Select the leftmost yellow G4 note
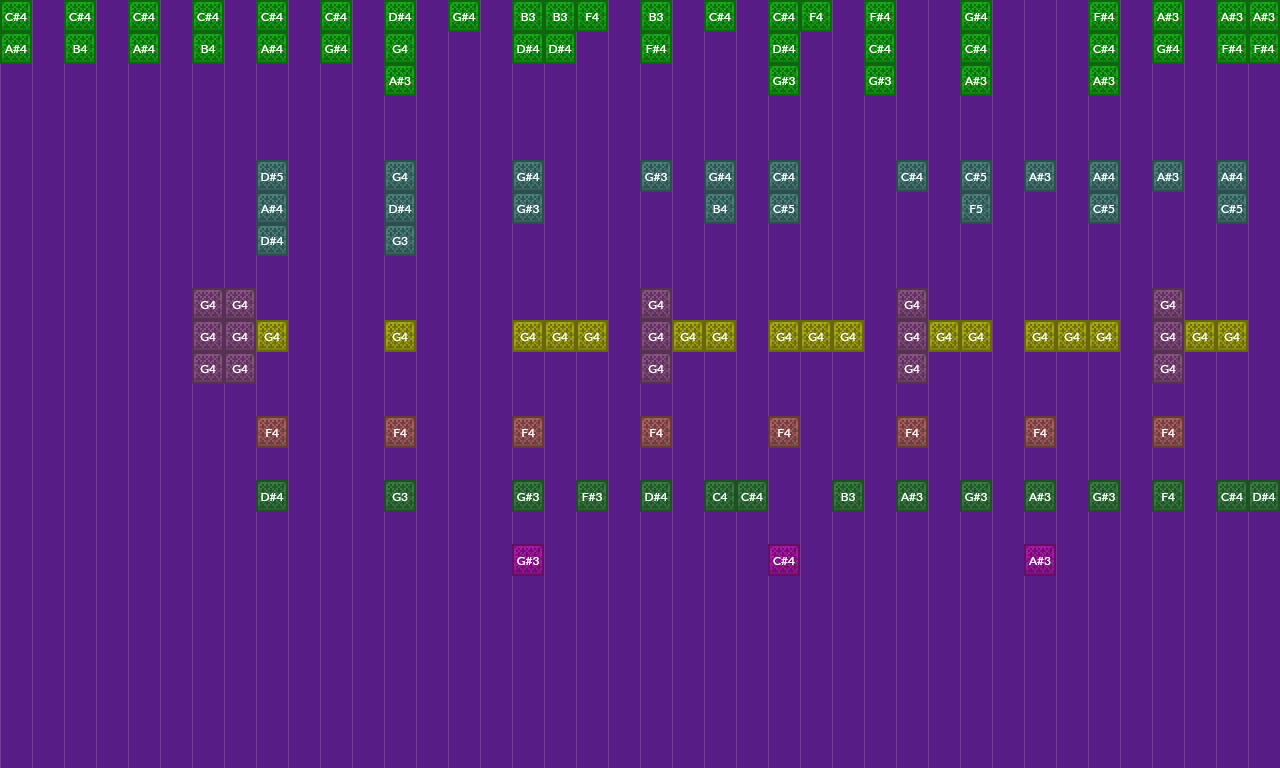The image size is (1280, 768). click(x=272, y=336)
